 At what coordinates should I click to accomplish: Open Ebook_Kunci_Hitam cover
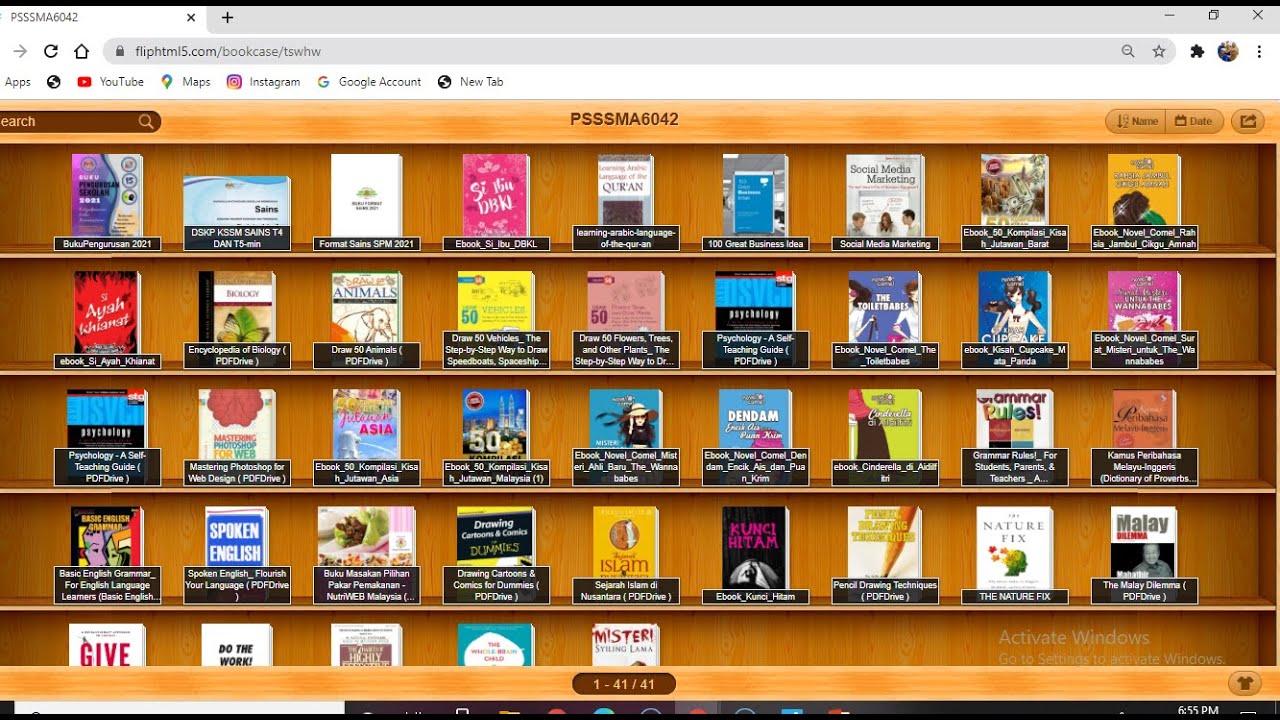click(x=755, y=555)
